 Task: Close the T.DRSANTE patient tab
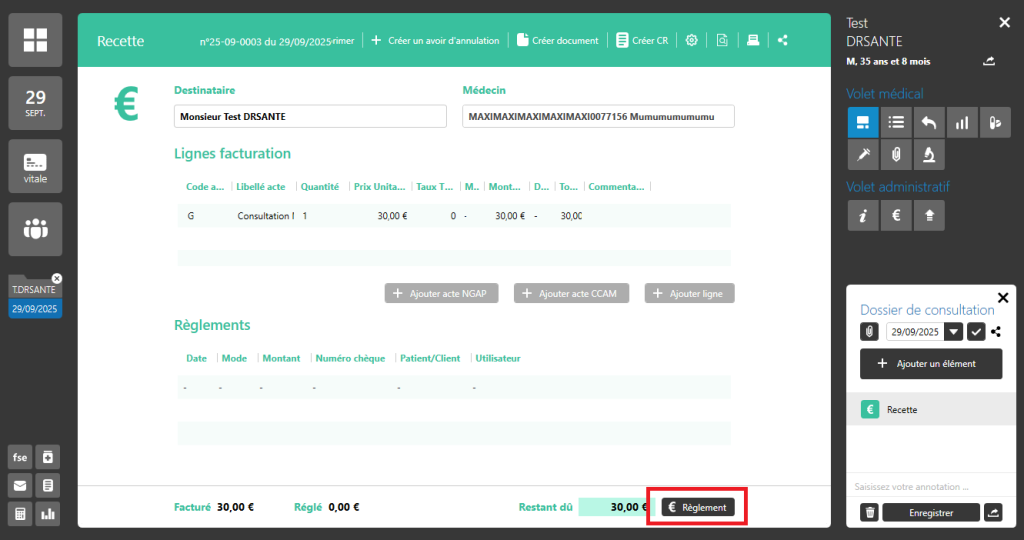(57, 278)
